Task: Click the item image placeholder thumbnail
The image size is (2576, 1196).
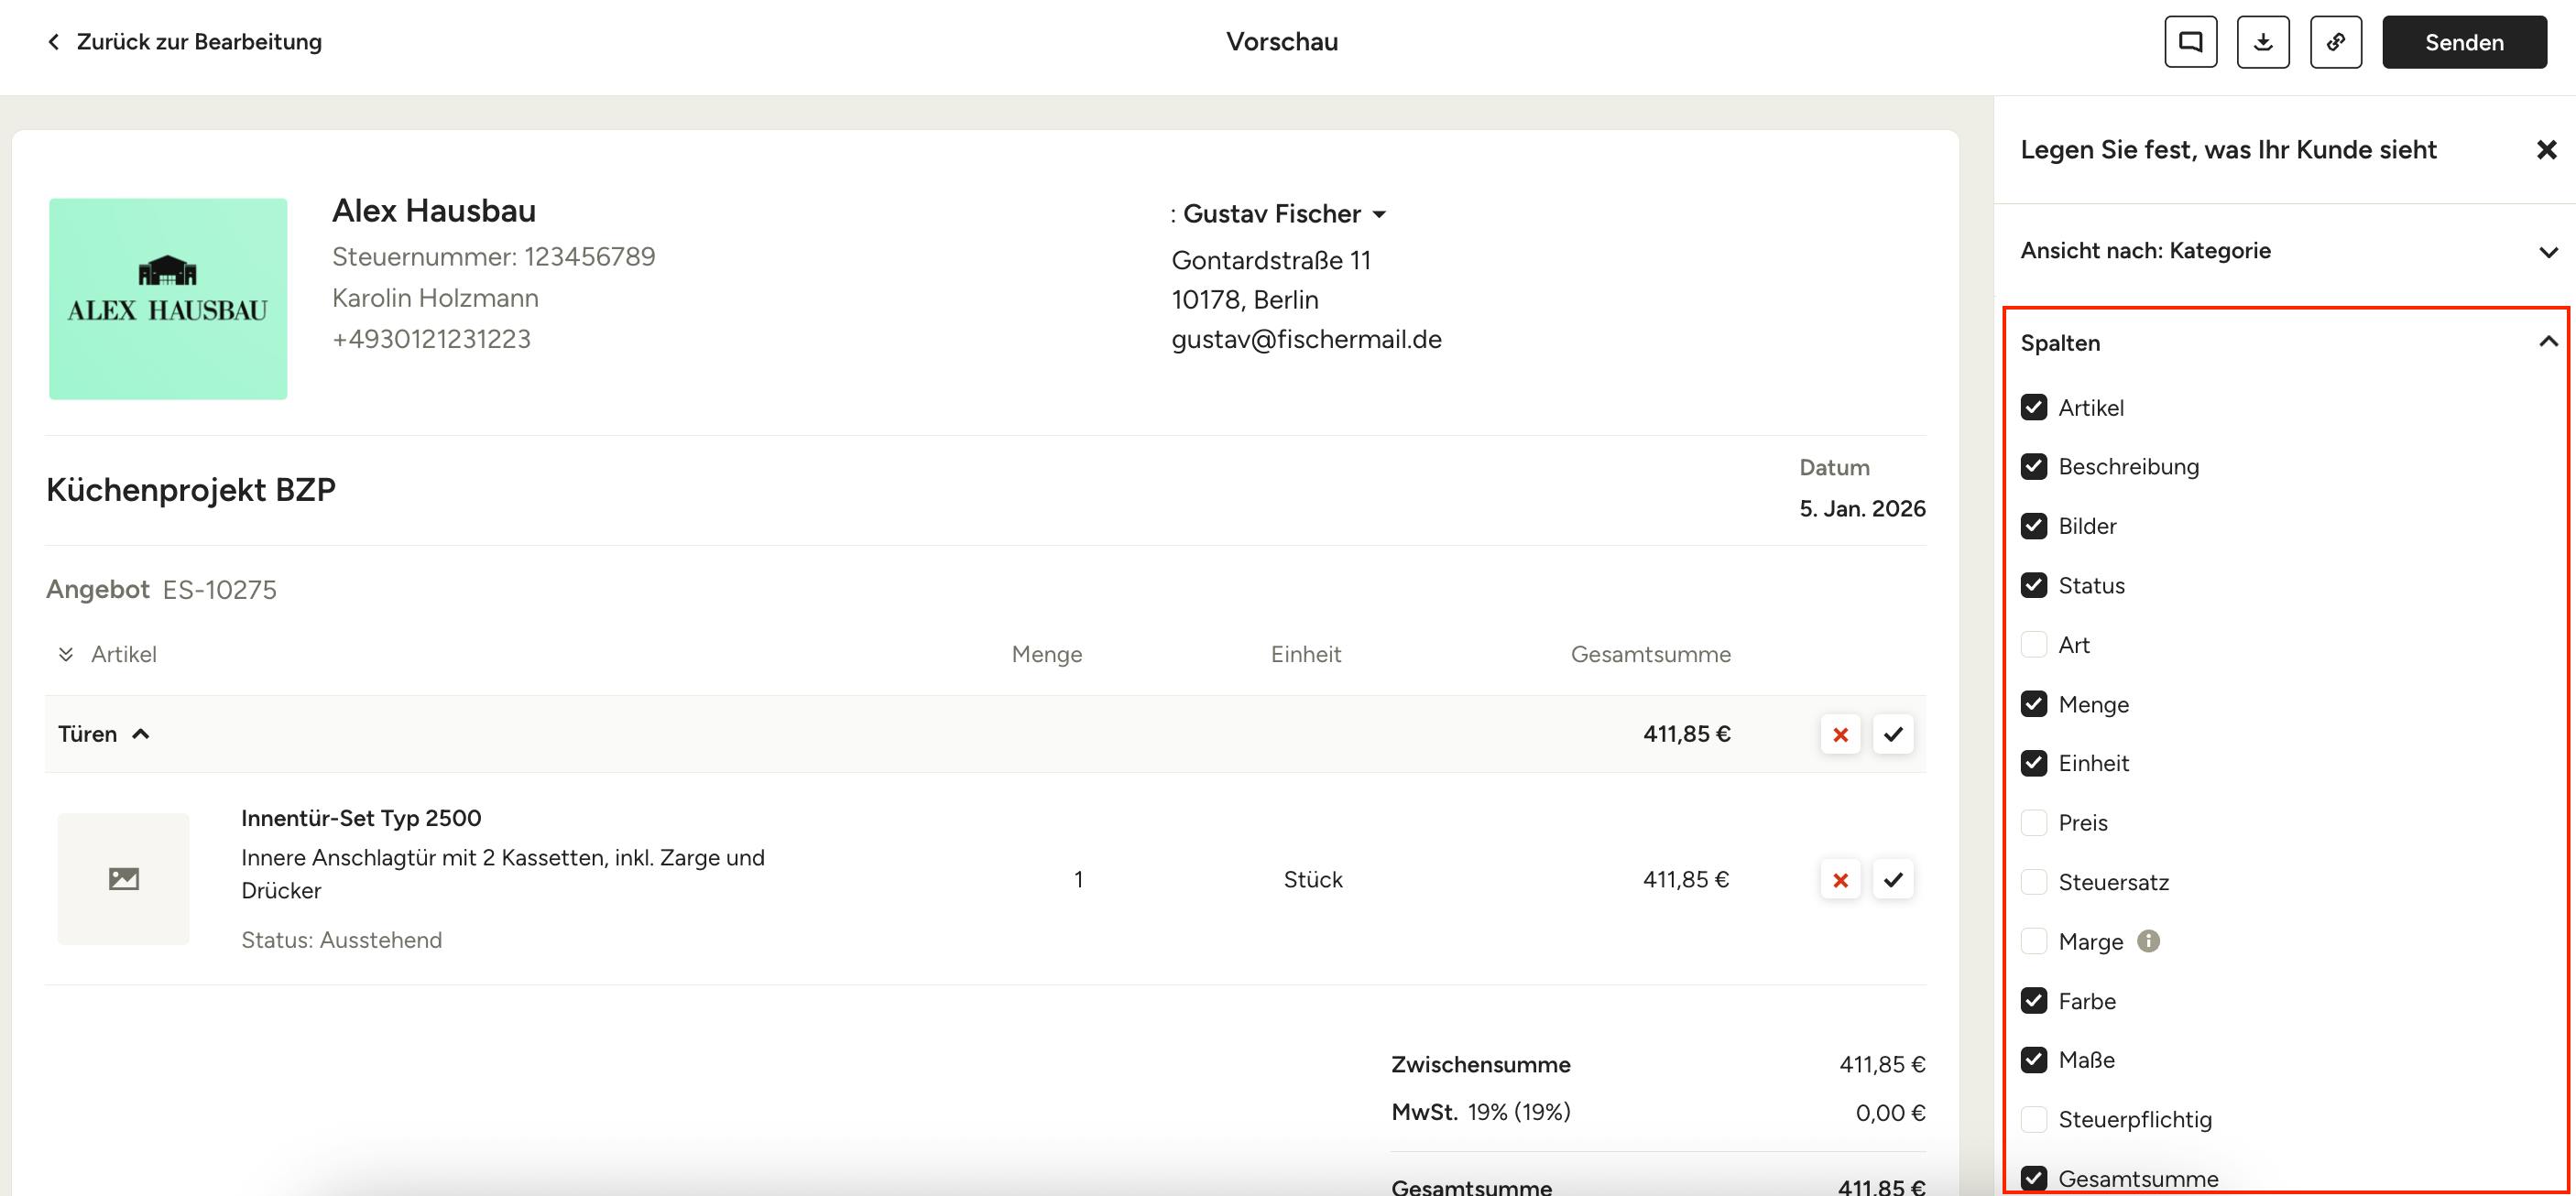Action: [x=123, y=879]
